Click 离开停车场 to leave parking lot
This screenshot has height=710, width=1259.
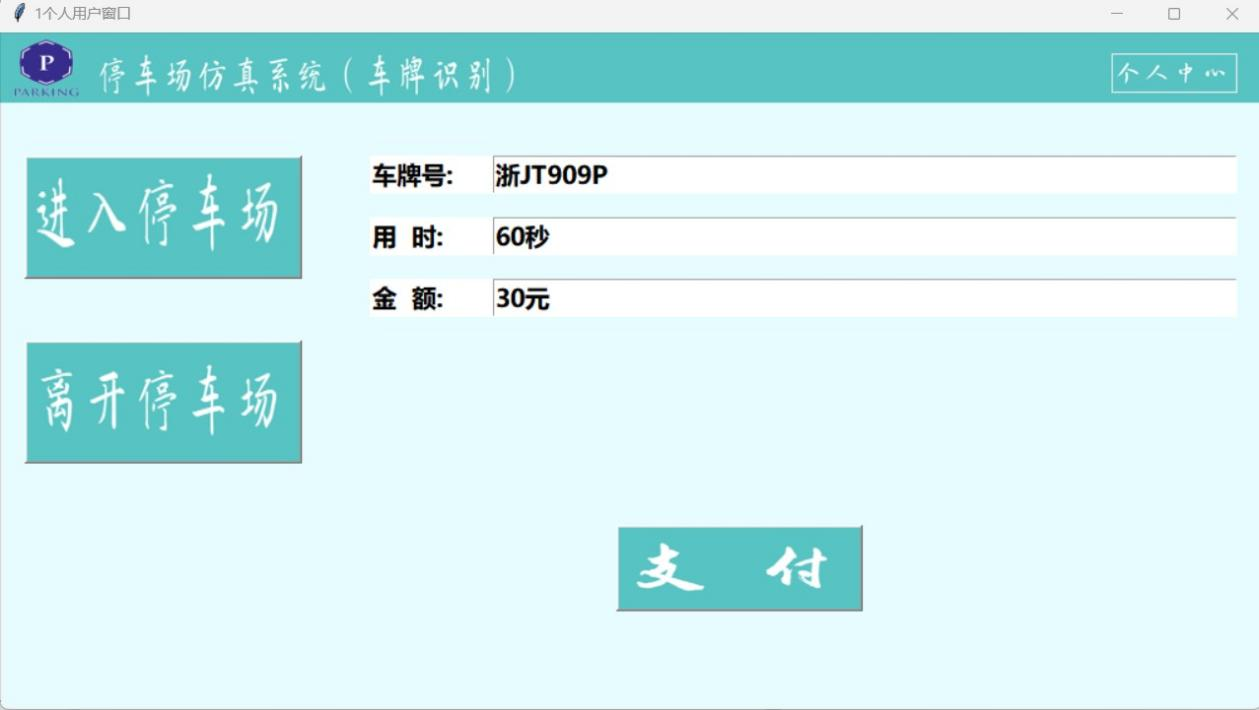point(163,402)
